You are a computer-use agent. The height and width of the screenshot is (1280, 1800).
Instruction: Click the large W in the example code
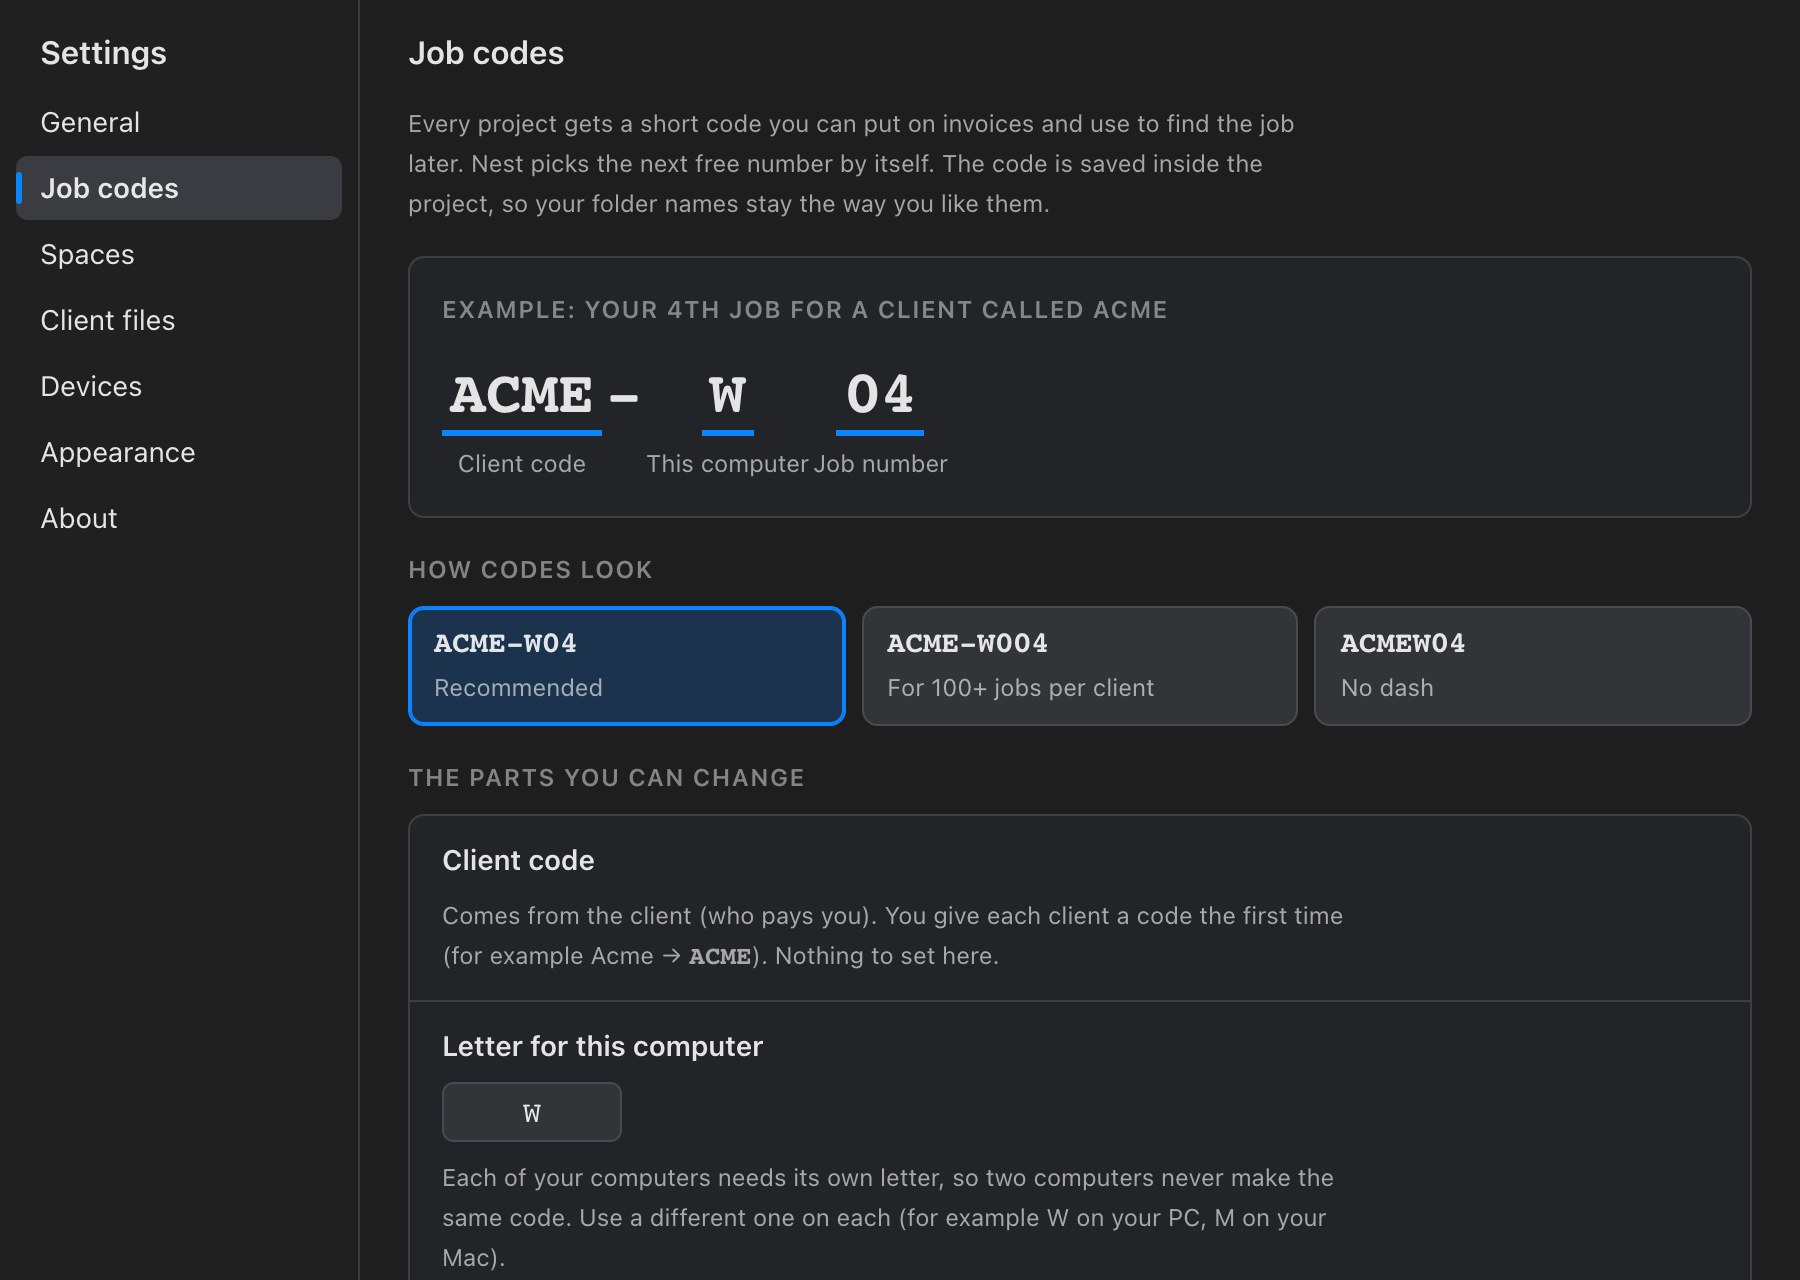tap(728, 394)
